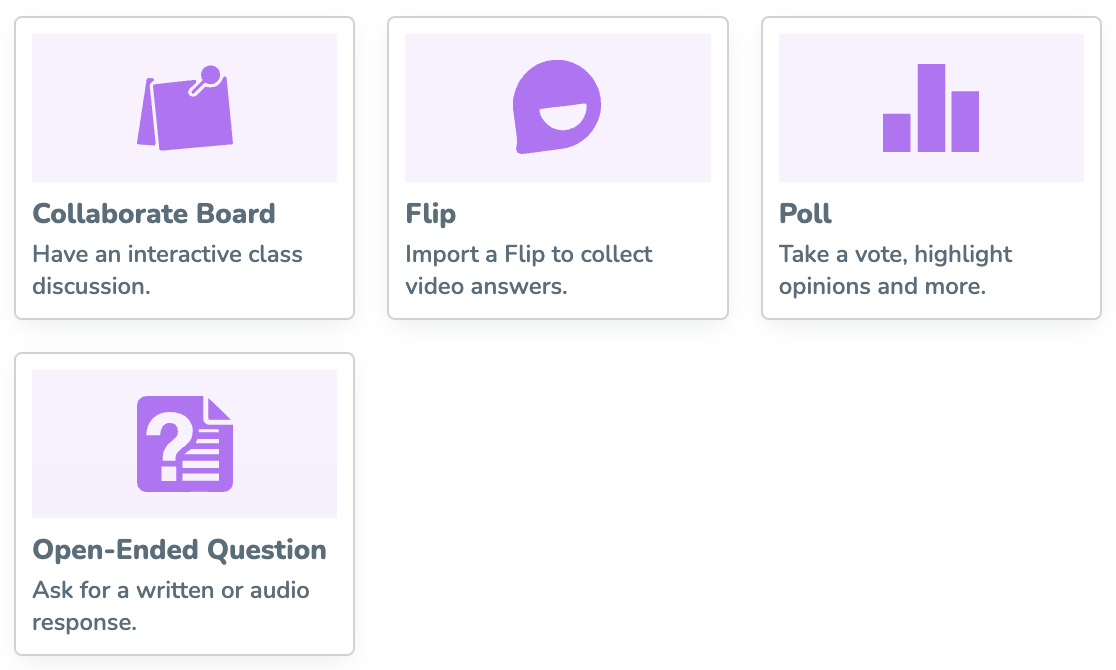This screenshot has height=670, width=1116.
Task: Click the bottom padding of the Collaborate Board card
Action: pyautogui.click(x=185, y=309)
